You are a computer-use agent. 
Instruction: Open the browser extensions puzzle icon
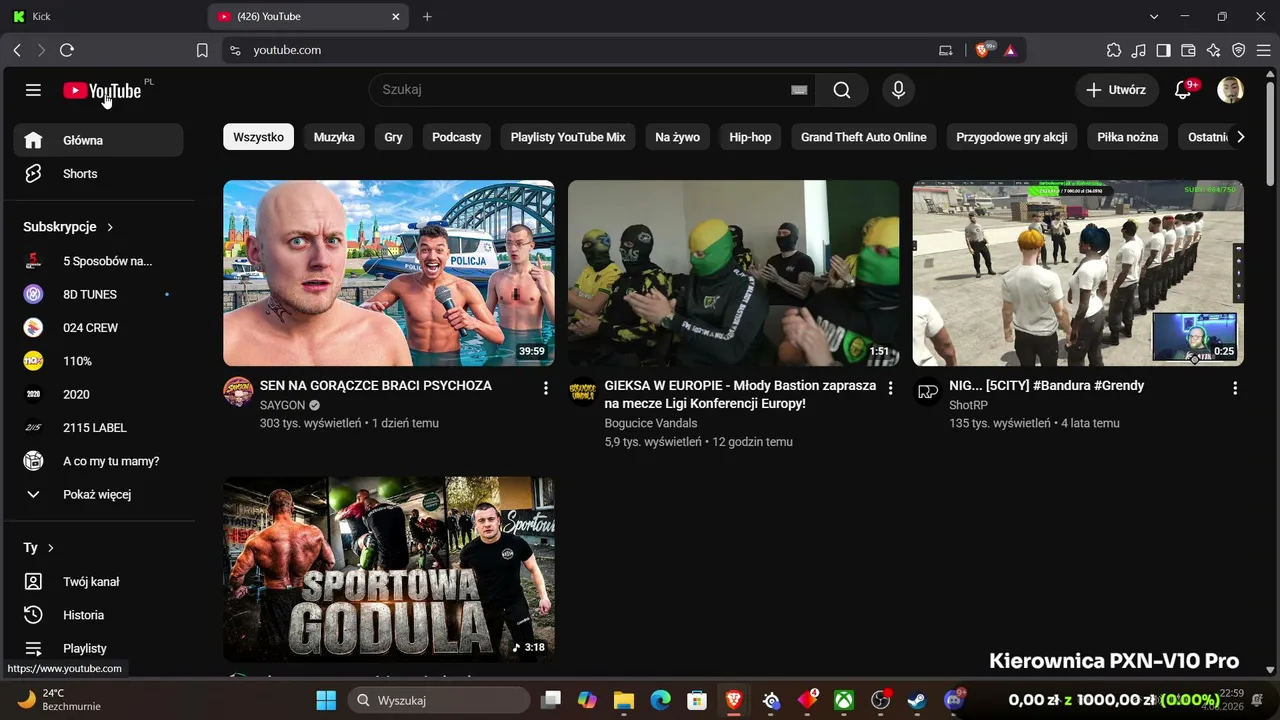pos(1114,50)
